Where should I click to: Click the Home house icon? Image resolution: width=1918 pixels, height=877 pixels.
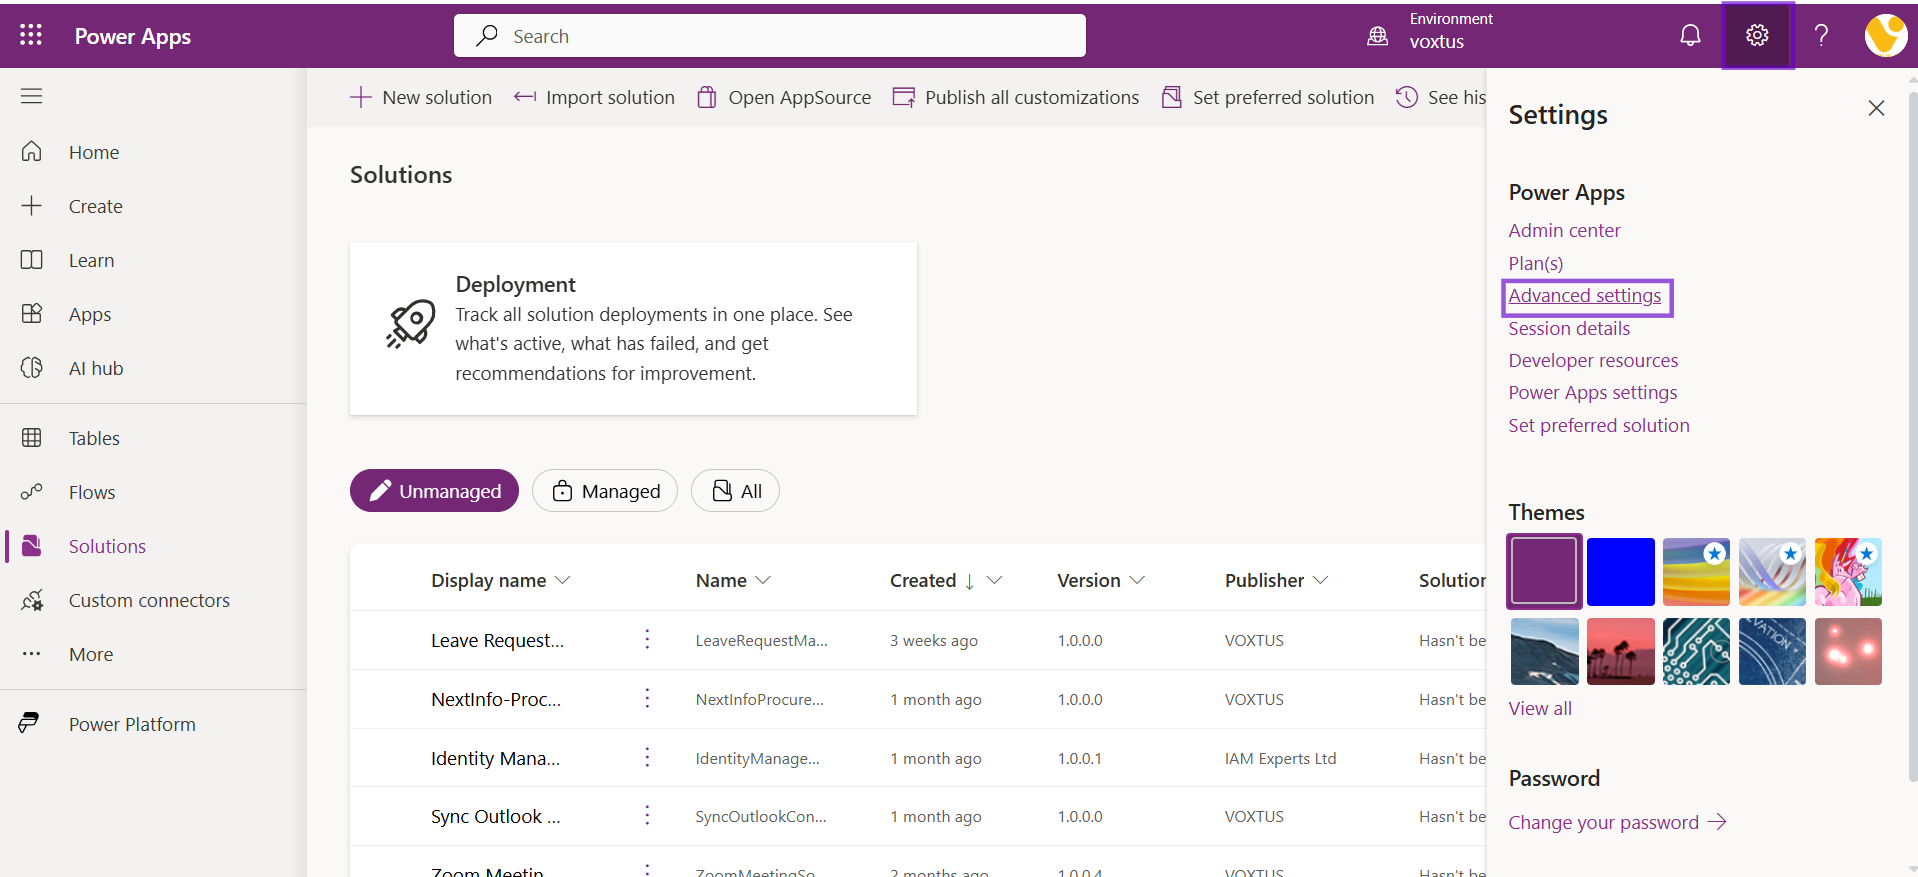tap(32, 151)
